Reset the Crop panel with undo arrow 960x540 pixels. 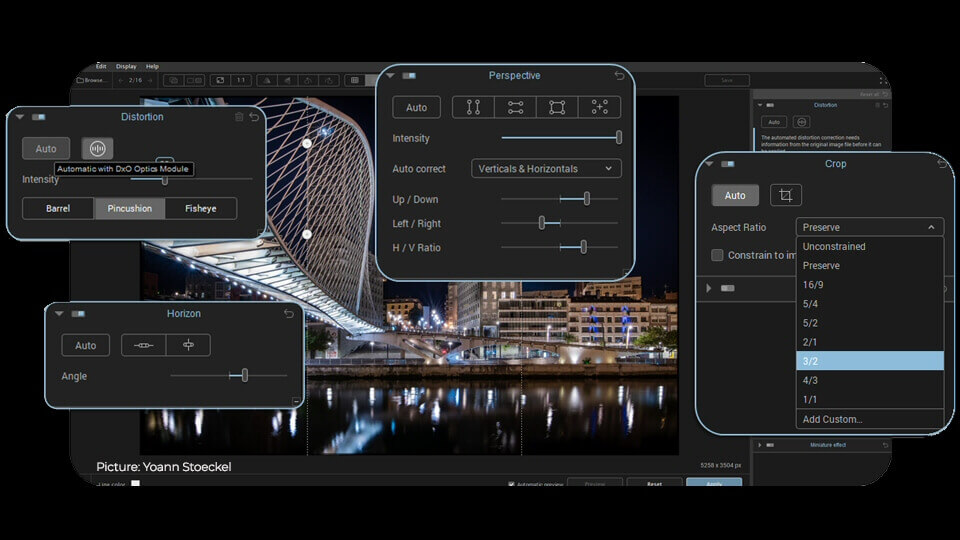942,163
